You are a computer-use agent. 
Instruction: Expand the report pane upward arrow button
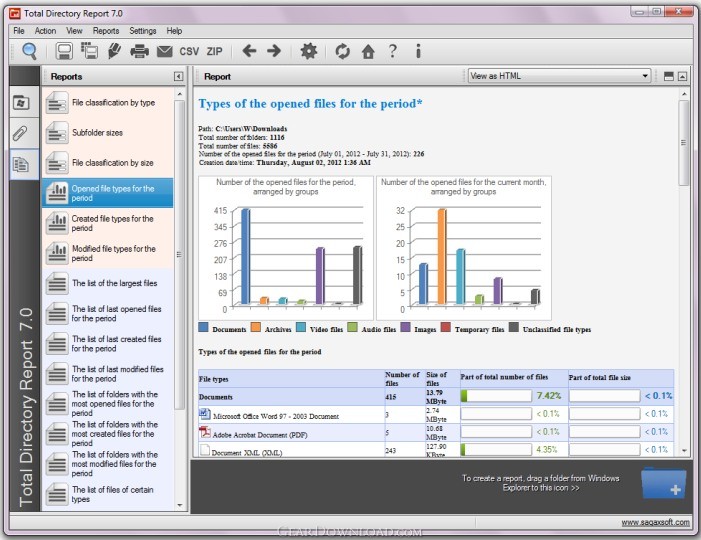[682, 76]
